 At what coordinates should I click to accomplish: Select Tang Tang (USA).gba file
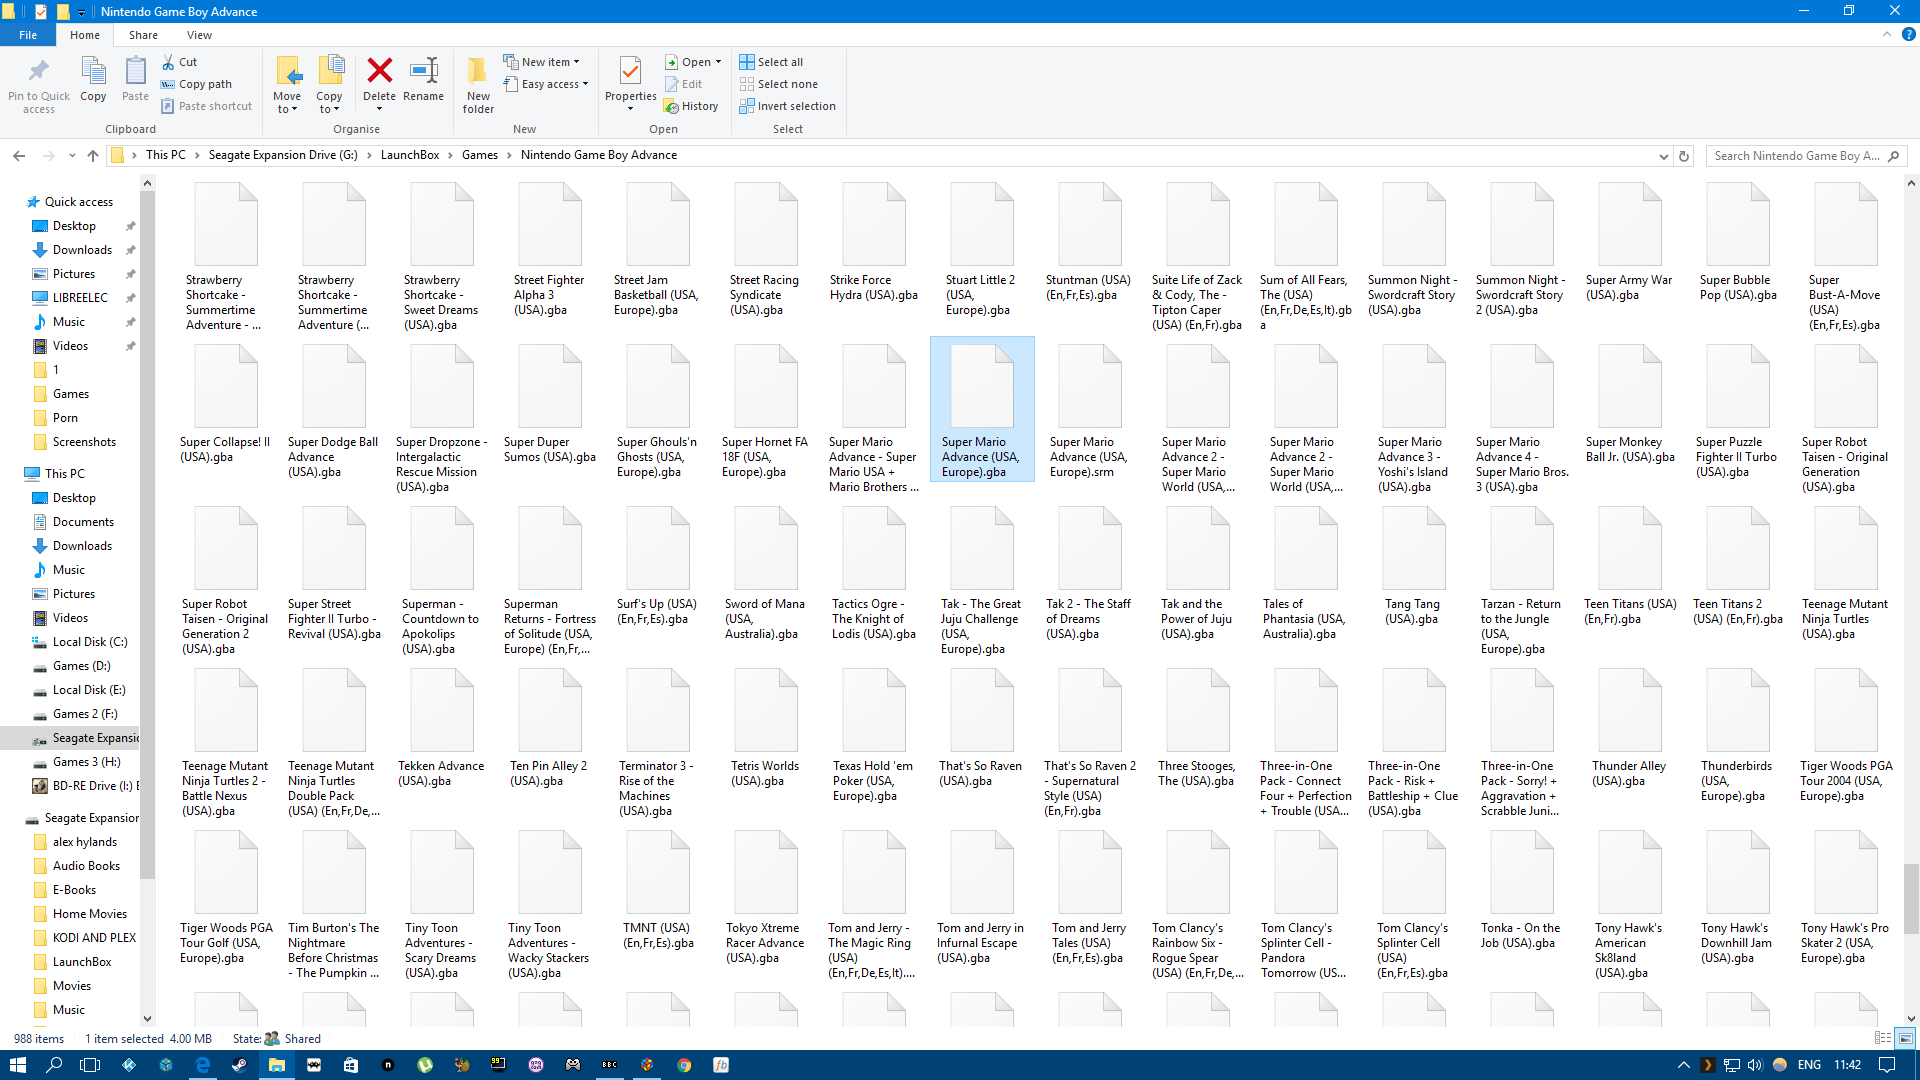coord(1413,566)
